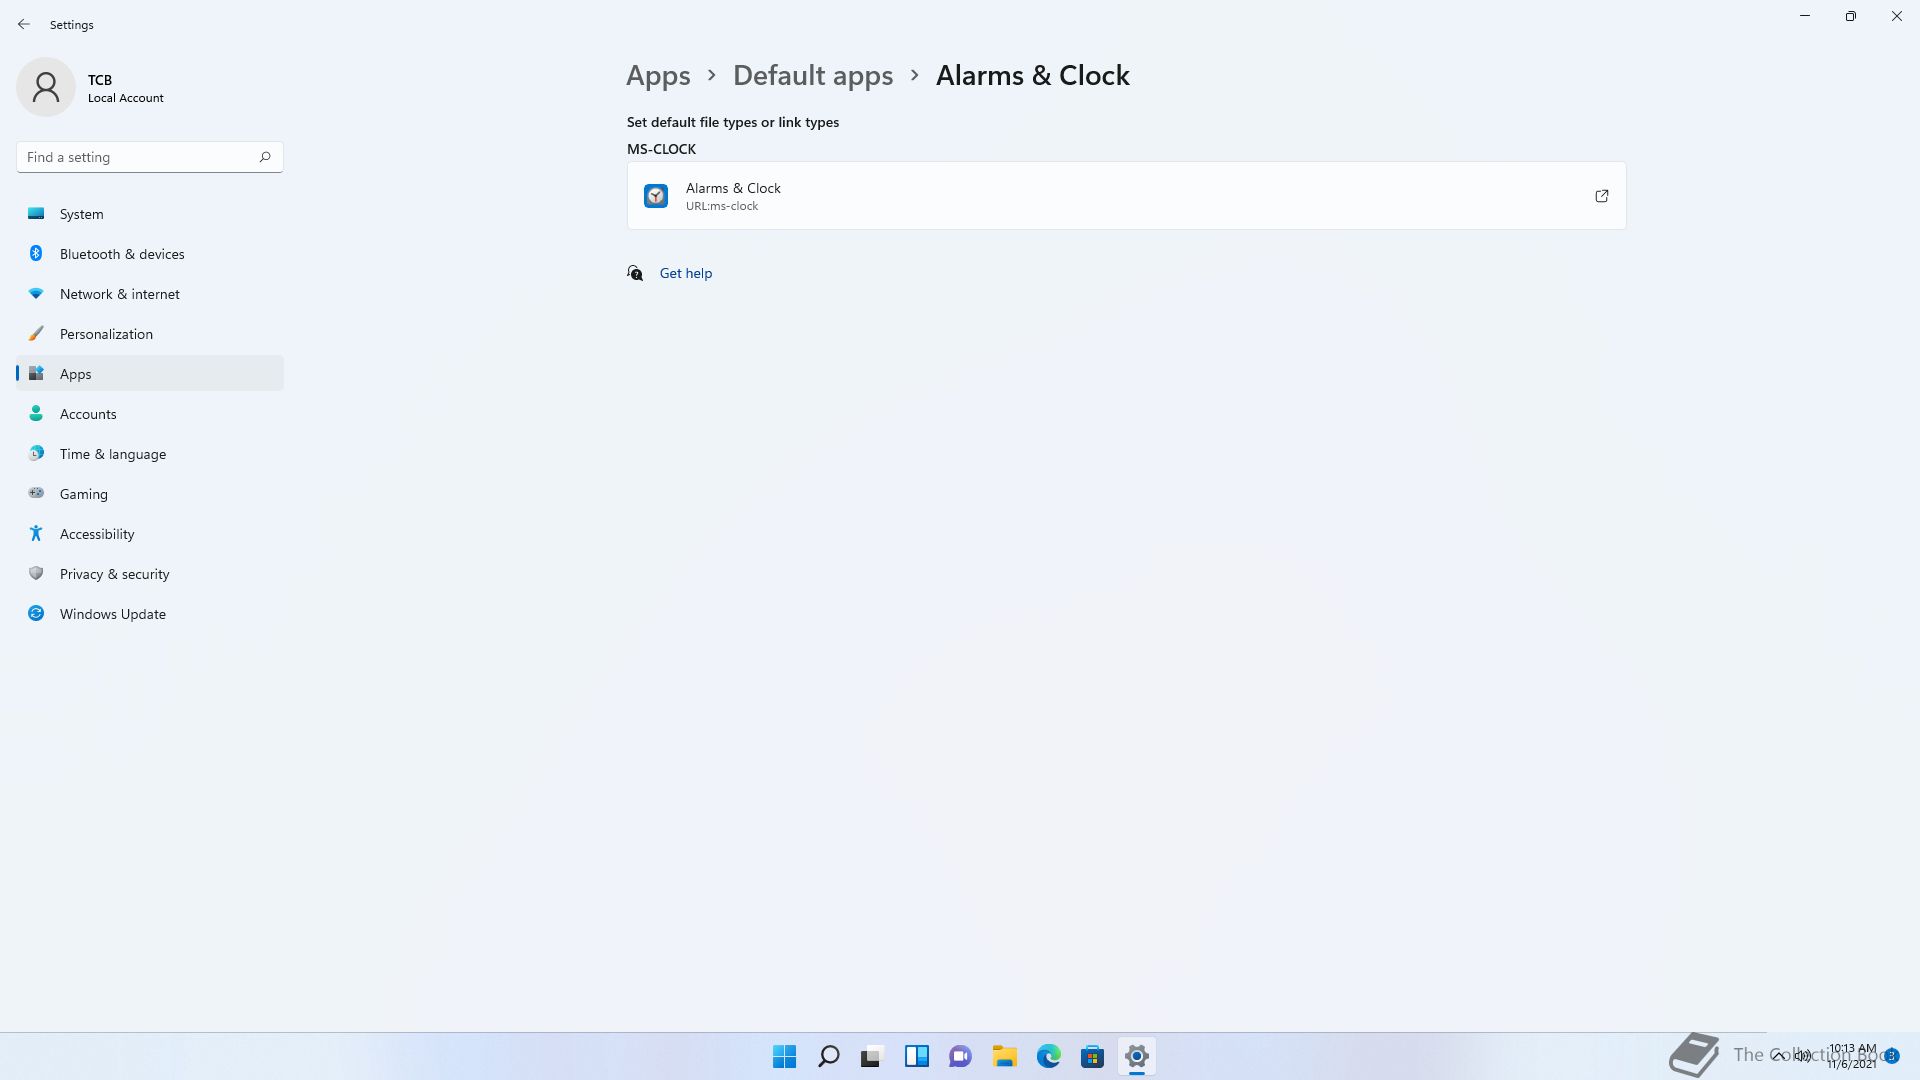The image size is (1920, 1080).
Task: Select the Apps category in the sidebar
Action: click(x=150, y=374)
